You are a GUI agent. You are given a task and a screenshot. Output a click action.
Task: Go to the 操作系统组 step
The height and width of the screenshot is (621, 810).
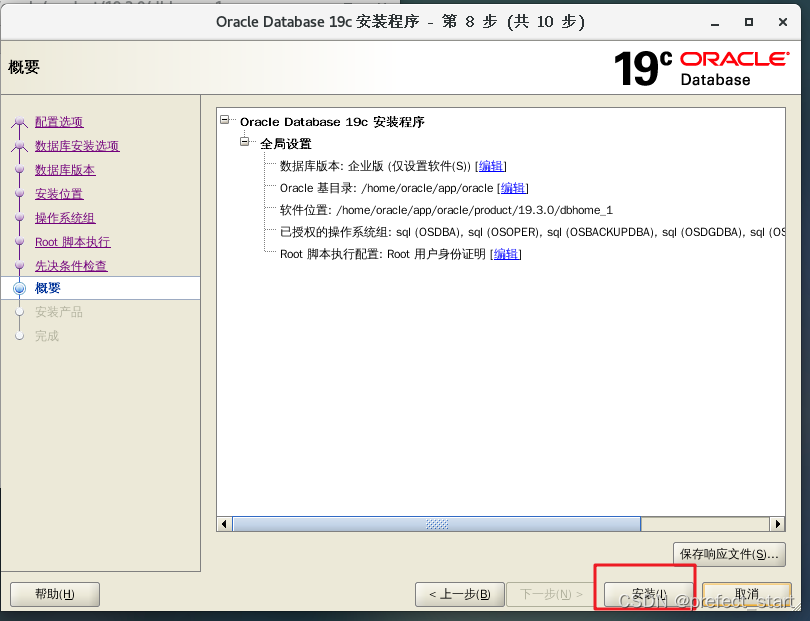[65, 218]
